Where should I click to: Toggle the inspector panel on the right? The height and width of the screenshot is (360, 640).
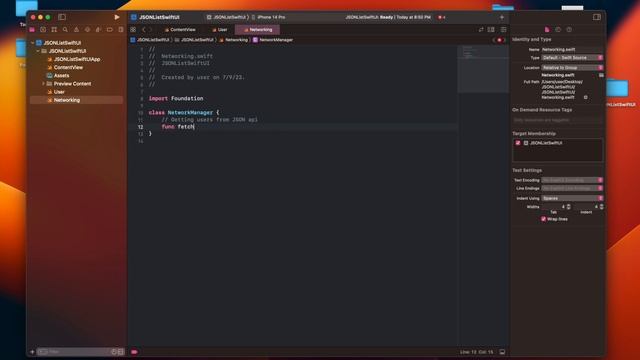point(597,17)
